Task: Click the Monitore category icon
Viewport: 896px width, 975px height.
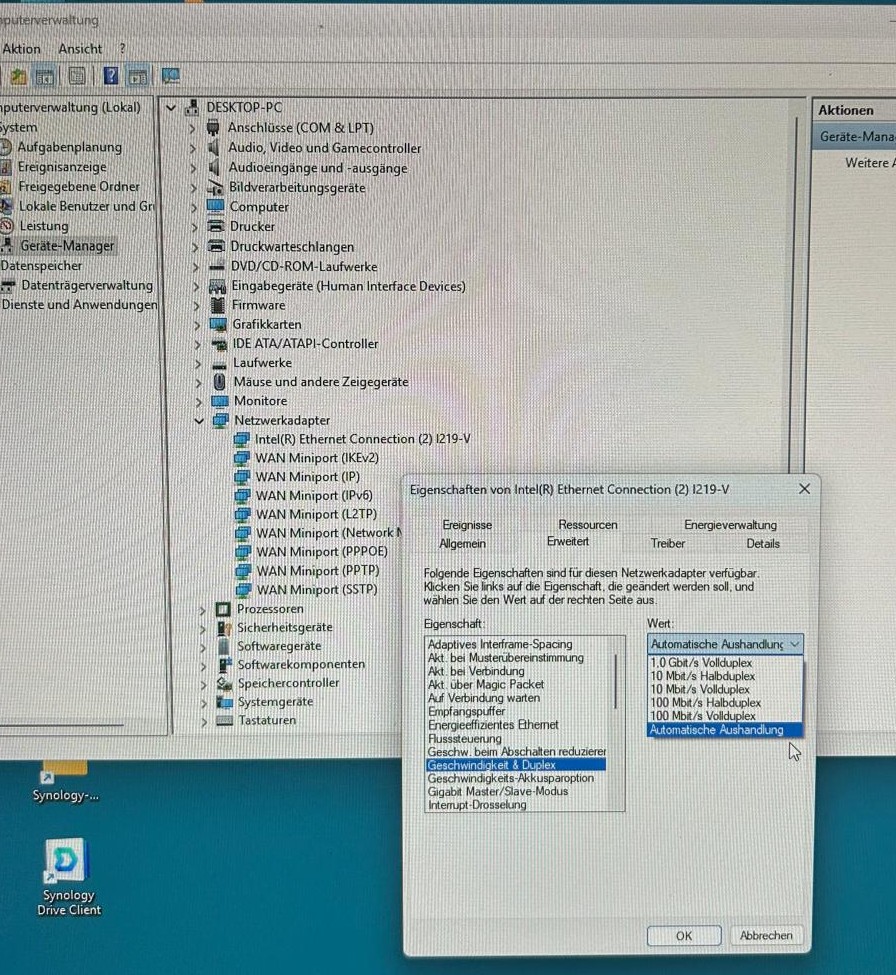Action: click(220, 401)
